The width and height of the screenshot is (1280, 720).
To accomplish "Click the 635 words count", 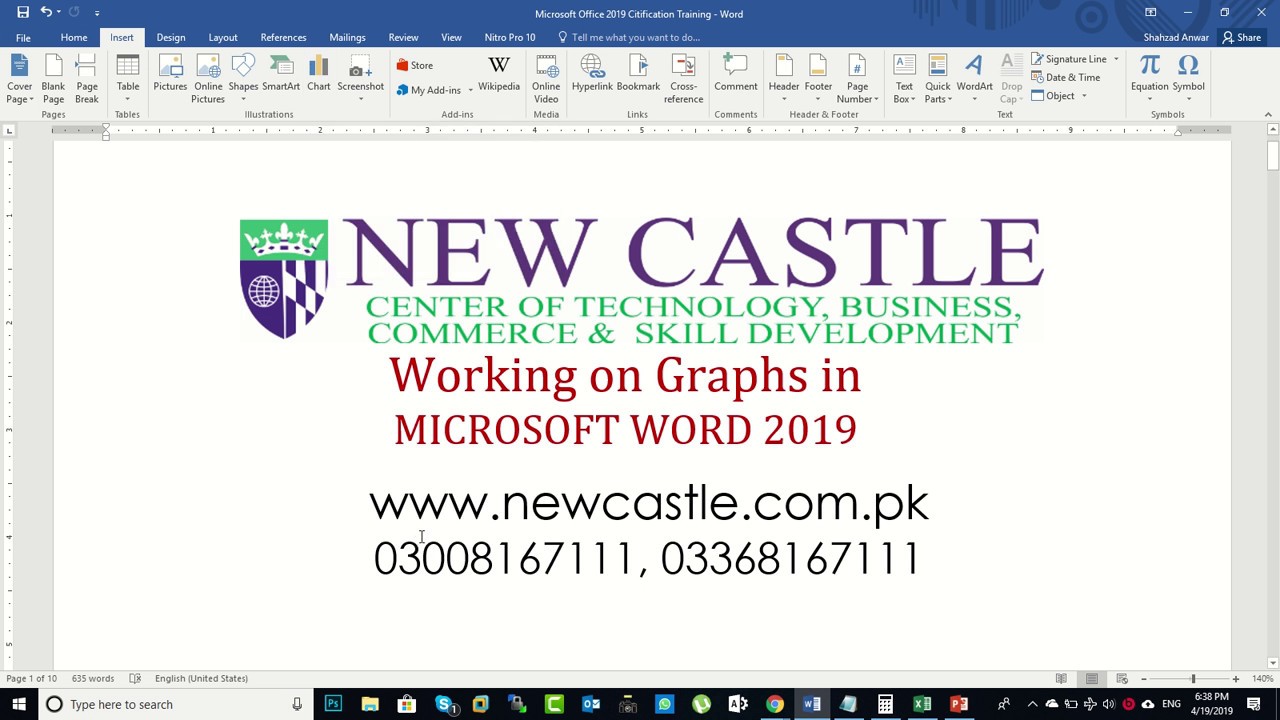I will point(92,679).
